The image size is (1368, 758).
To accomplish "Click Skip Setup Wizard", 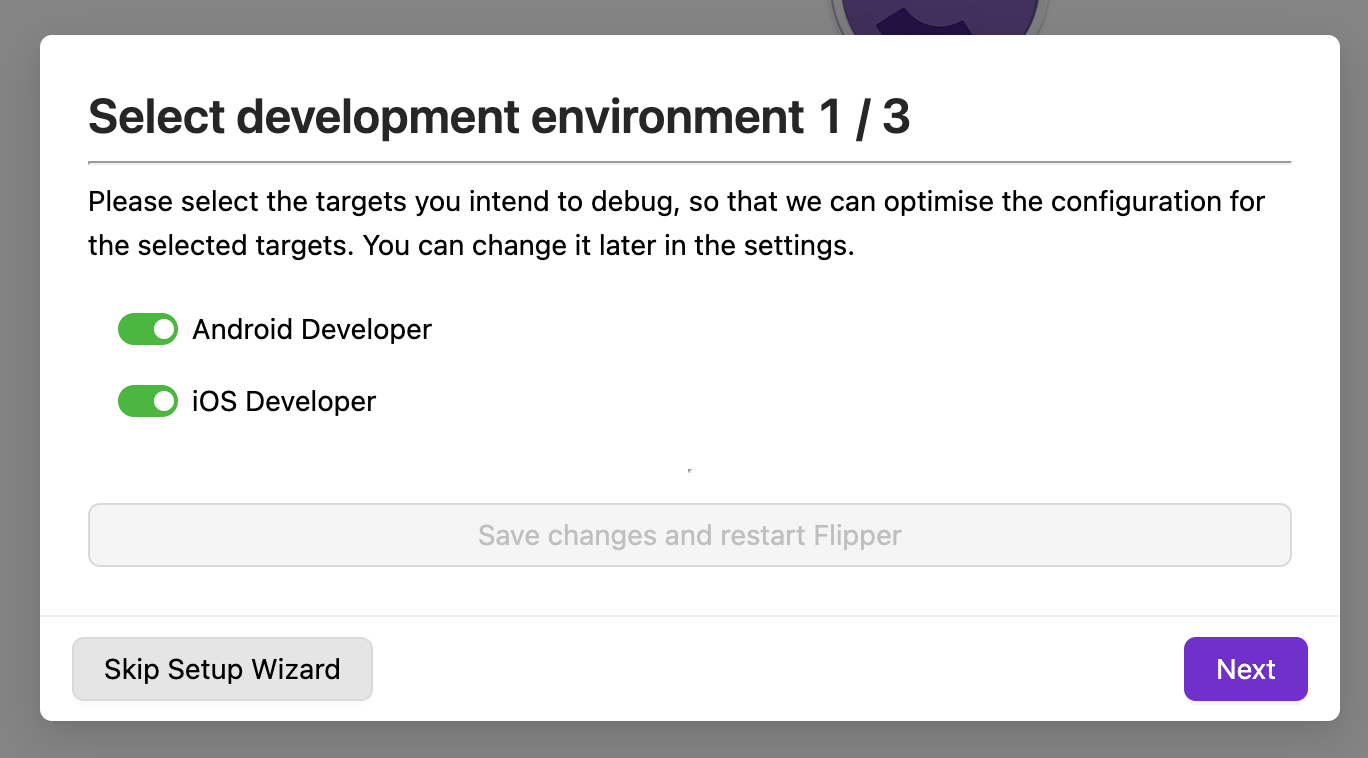I will tap(222, 669).
